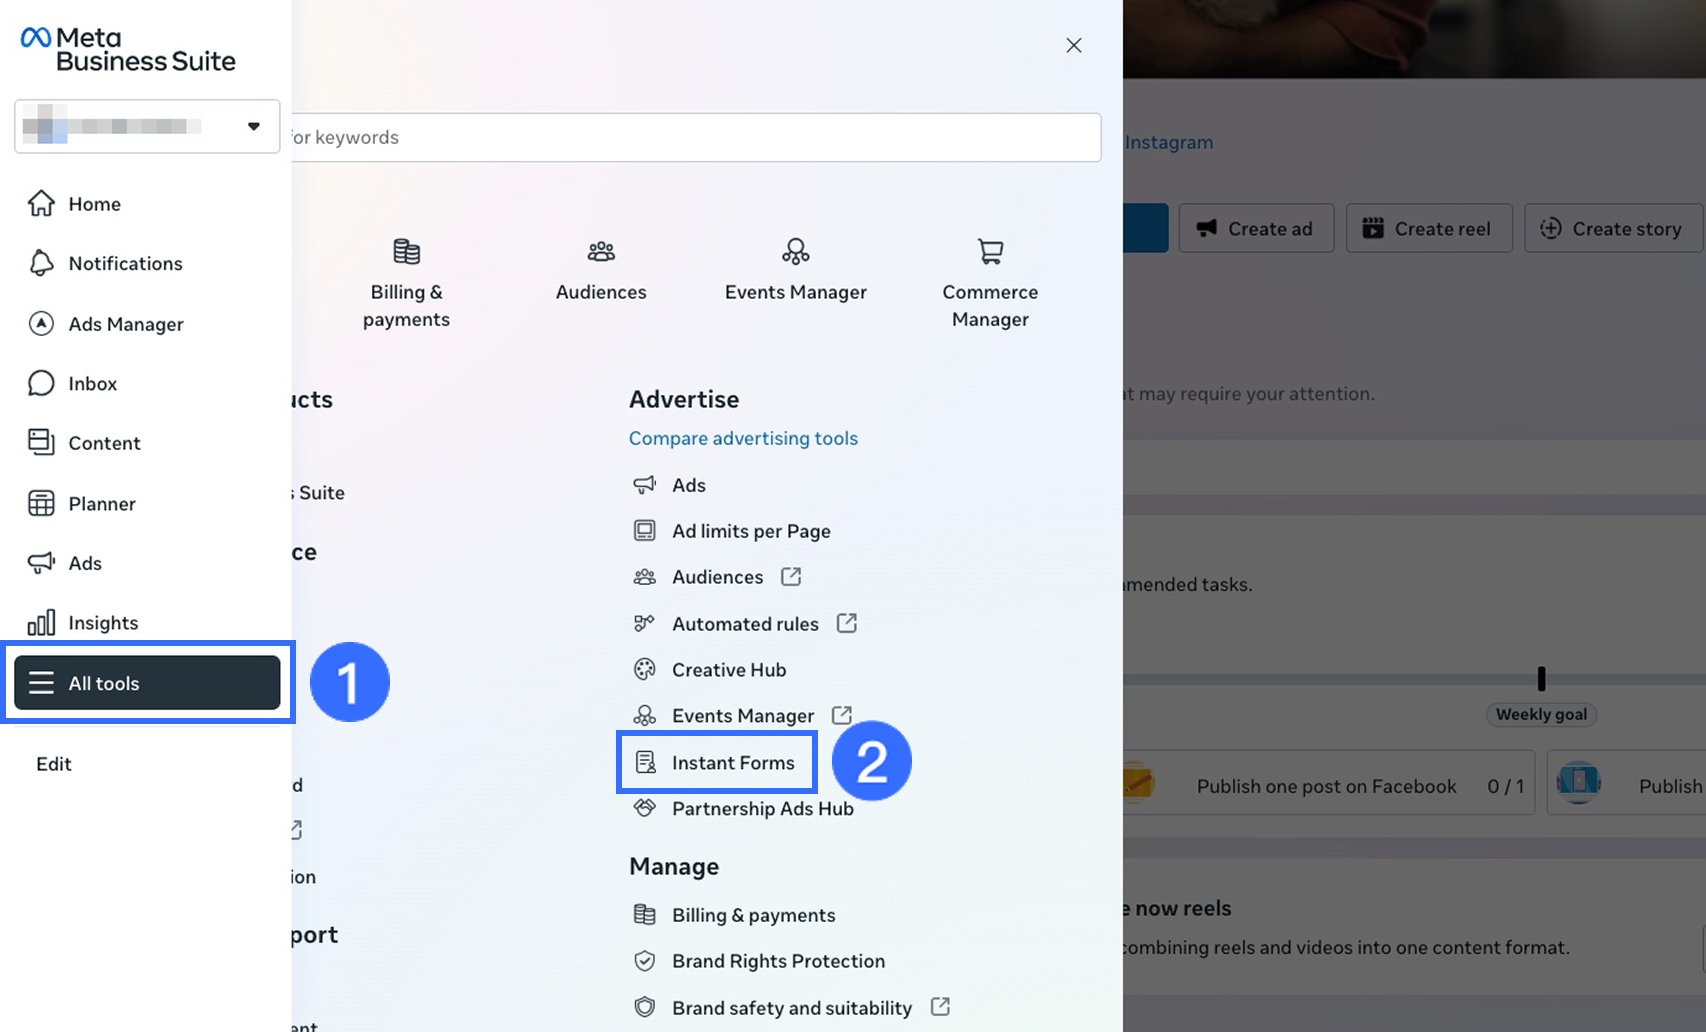Open the All tools menu
This screenshot has height=1032, width=1706.
click(147, 683)
